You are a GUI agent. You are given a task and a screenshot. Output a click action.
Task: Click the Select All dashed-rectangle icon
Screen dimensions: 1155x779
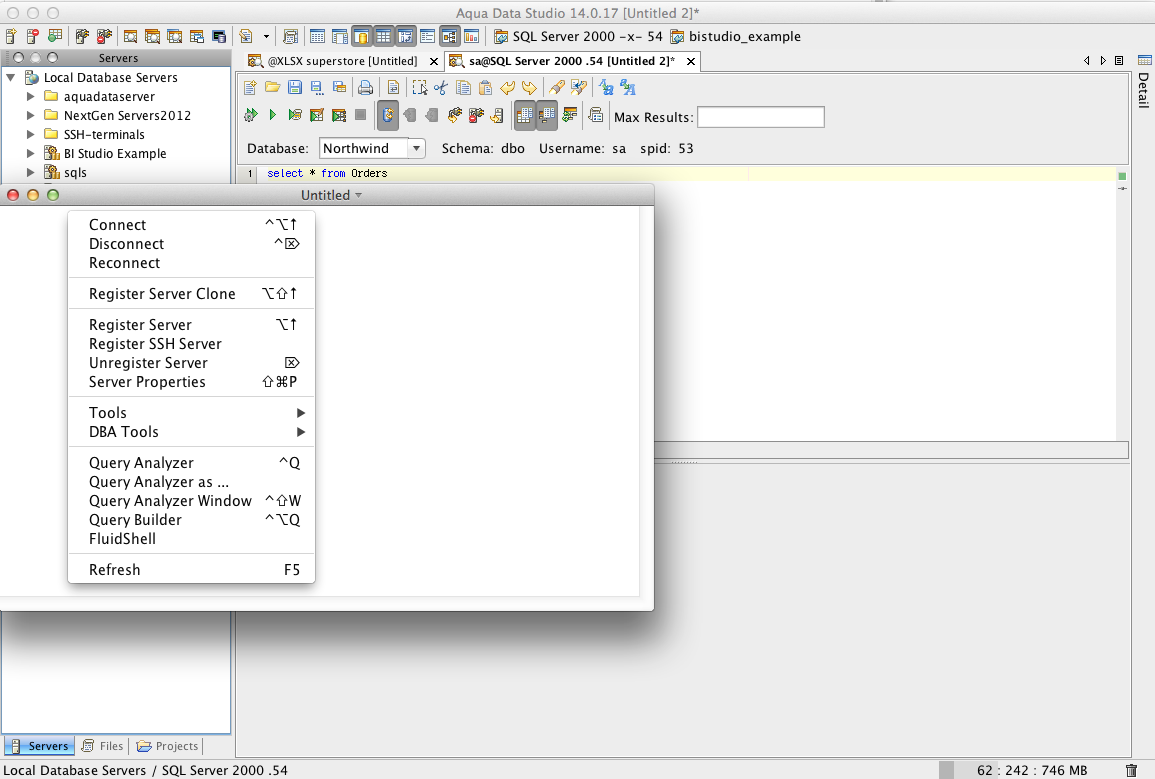tap(420, 88)
